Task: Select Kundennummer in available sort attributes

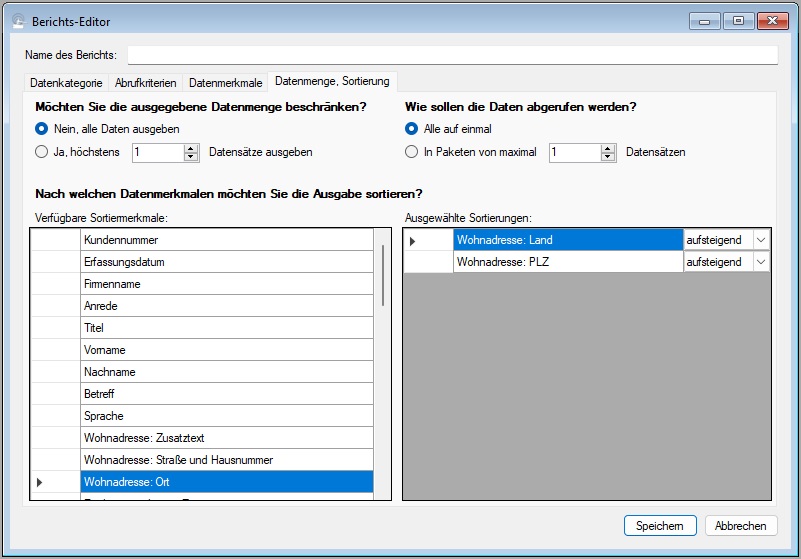Action: pyautogui.click(x=226, y=240)
